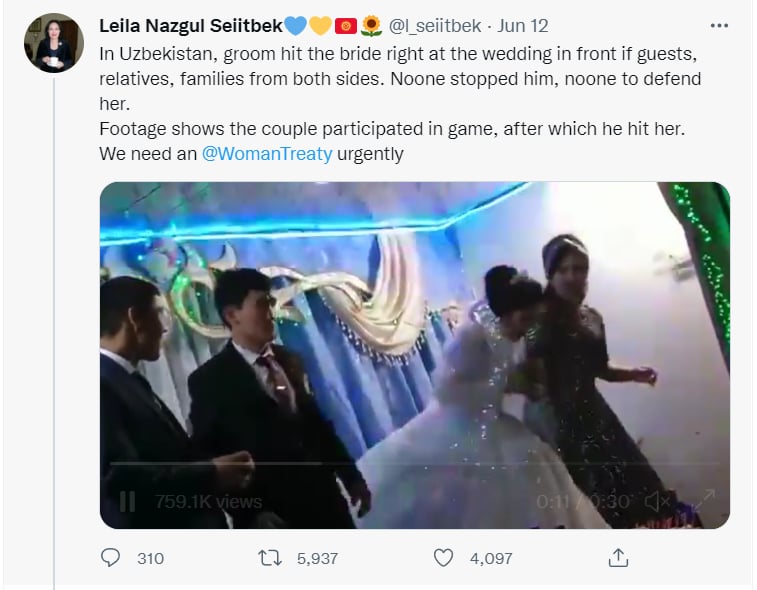757x590 pixels.
Task: Click the 4,097 likes count
Action: click(x=491, y=559)
